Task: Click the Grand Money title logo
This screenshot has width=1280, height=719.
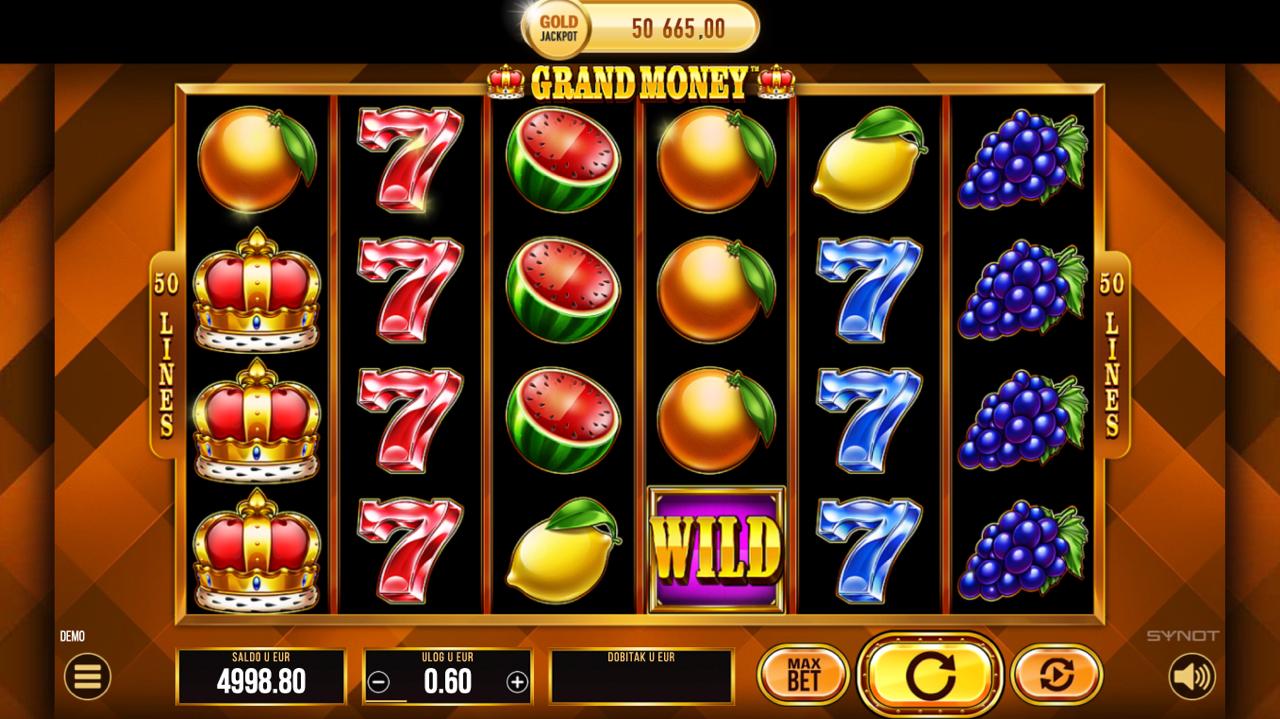Action: click(640, 83)
